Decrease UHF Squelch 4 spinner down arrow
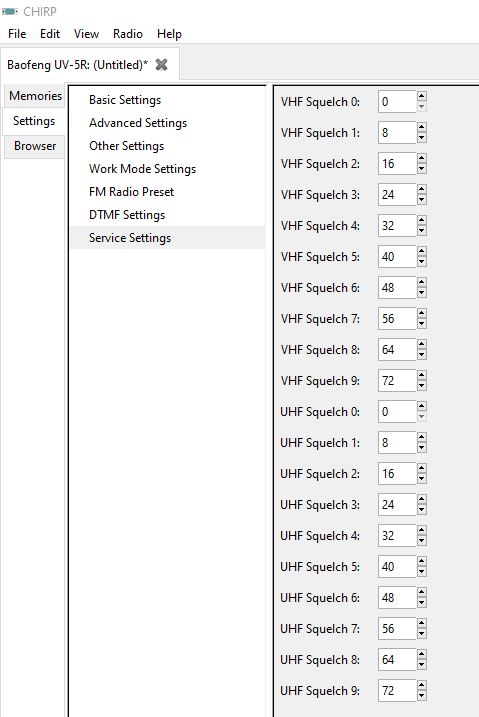The image size is (479, 717). click(422, 541)
